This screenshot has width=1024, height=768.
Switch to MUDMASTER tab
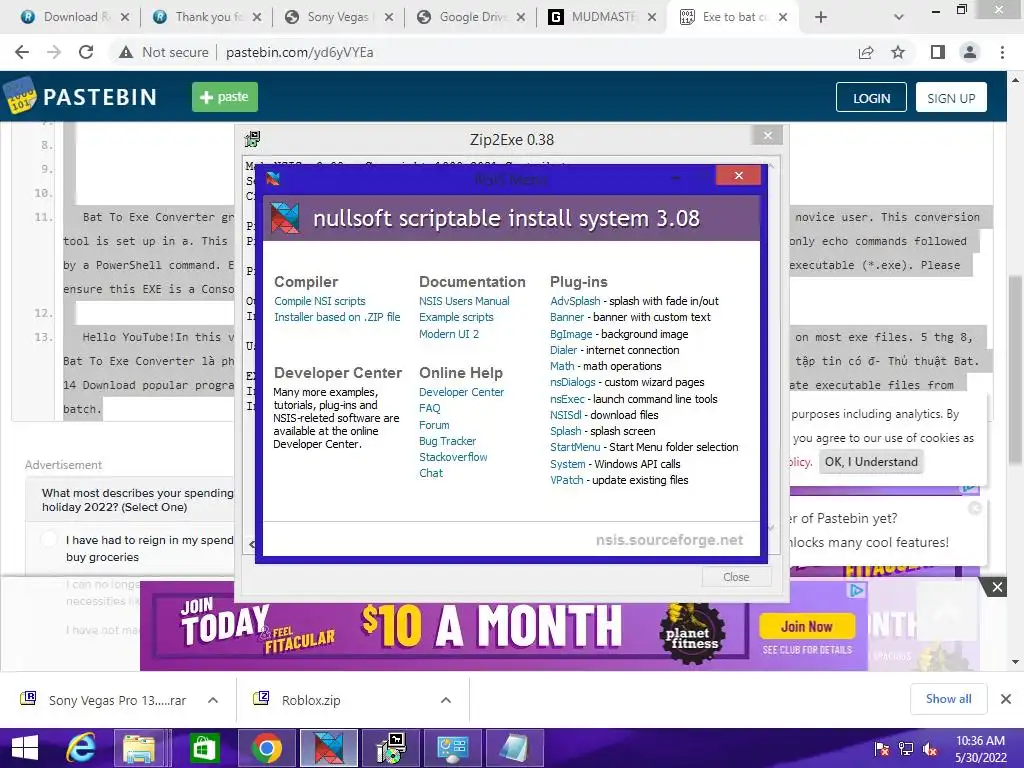tap(601, 17)
